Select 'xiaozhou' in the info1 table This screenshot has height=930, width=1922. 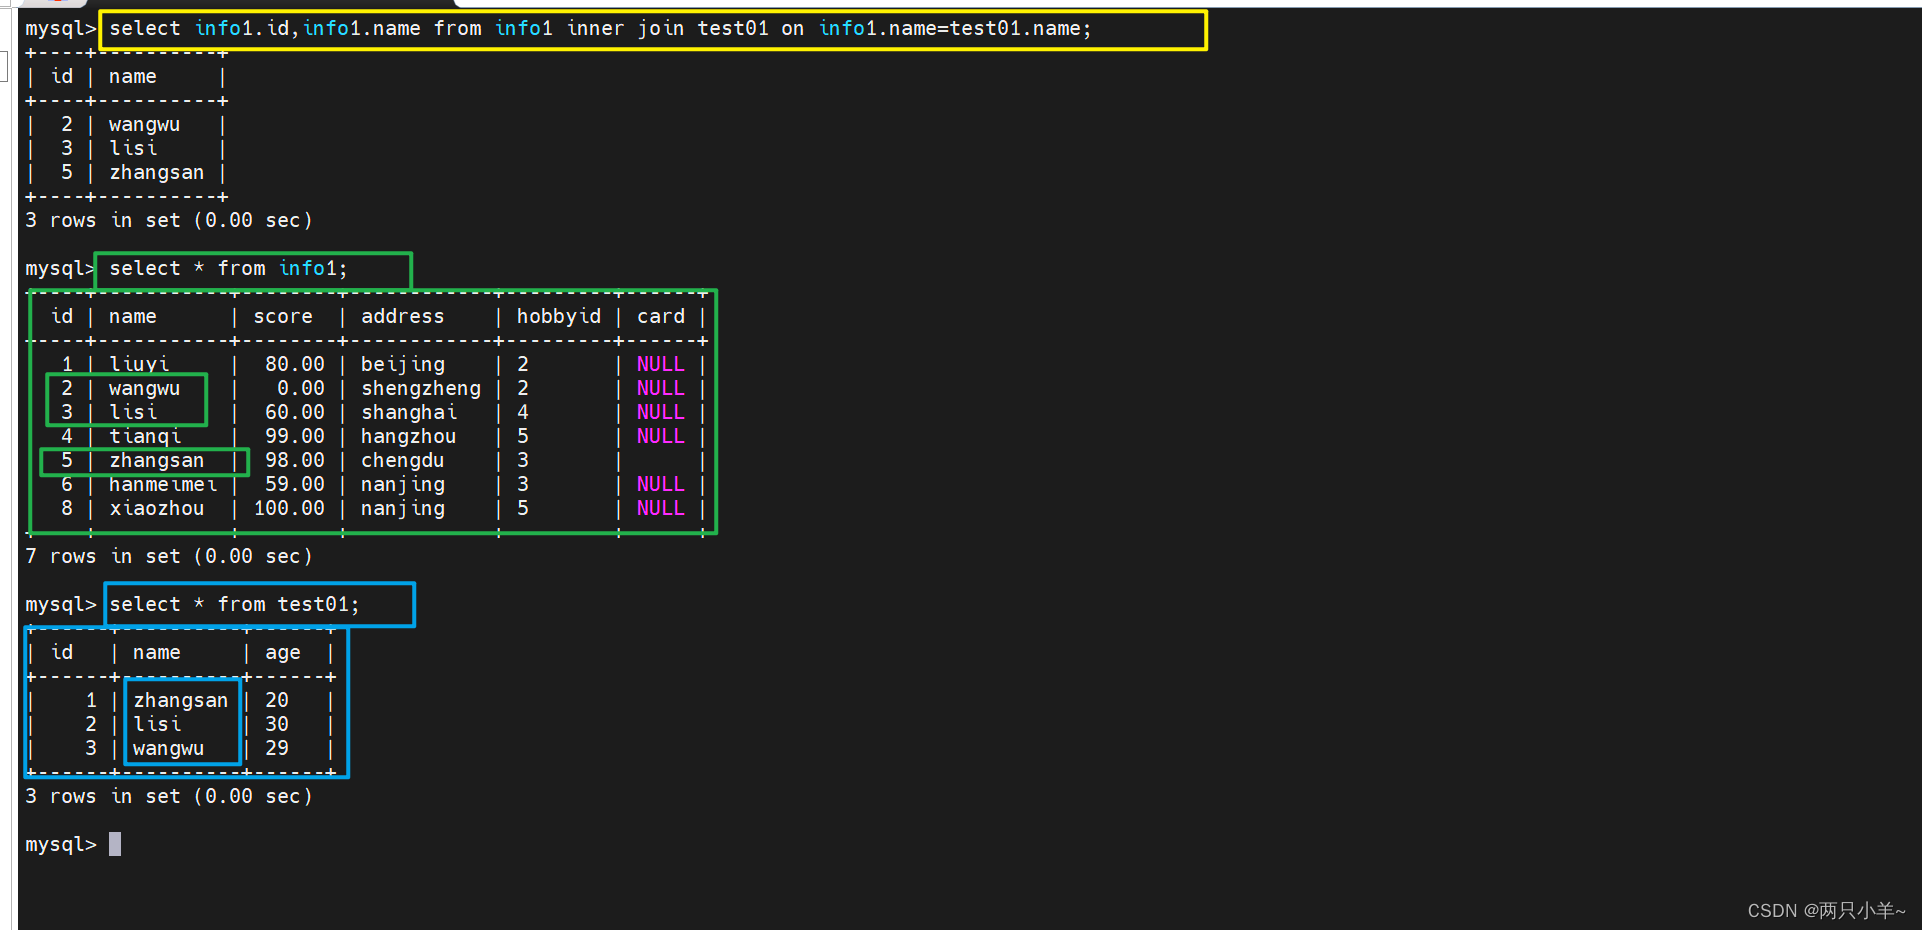(156, 509)
